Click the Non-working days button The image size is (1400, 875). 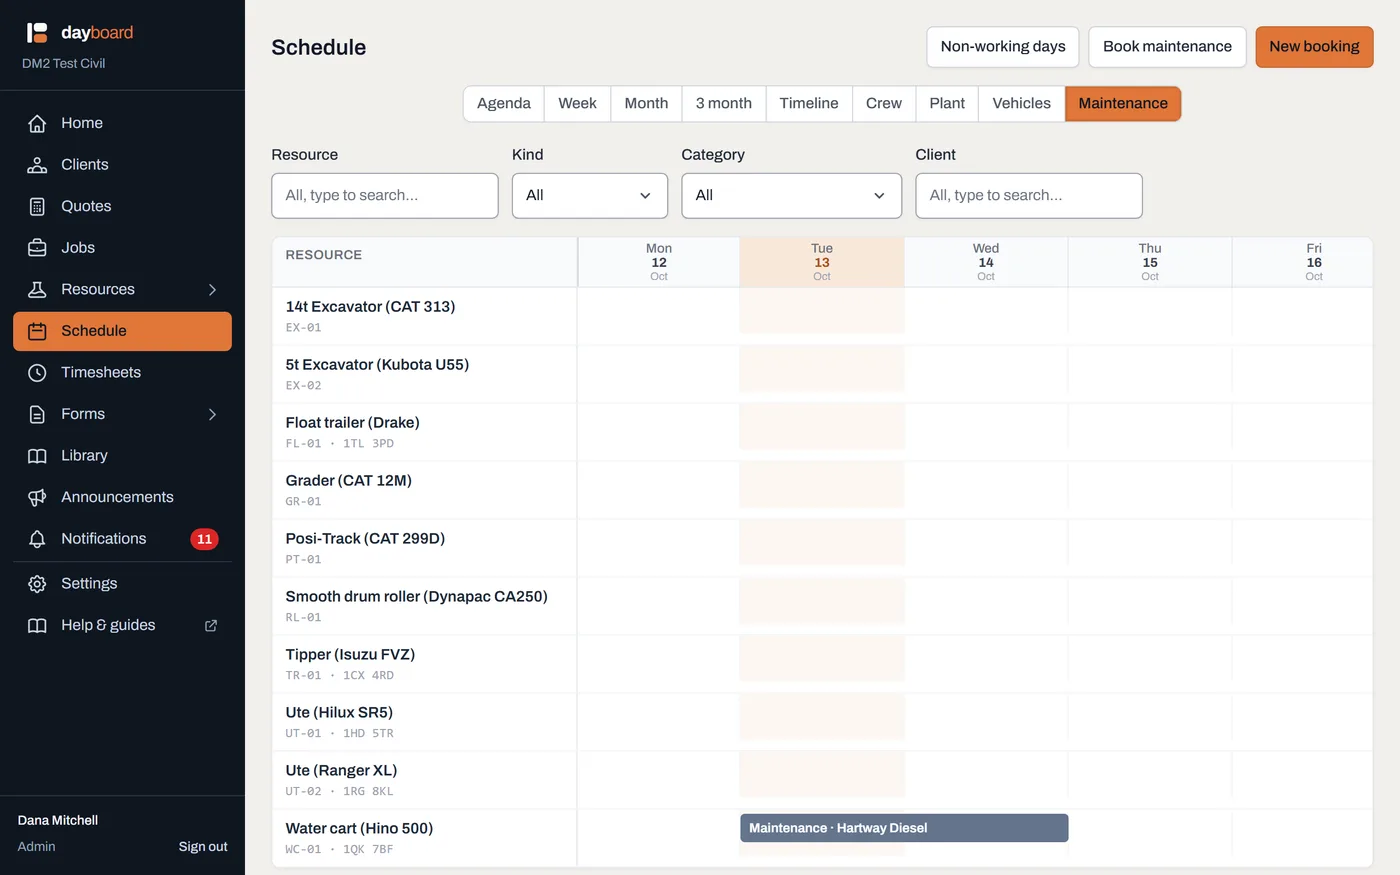[1003, 46]
